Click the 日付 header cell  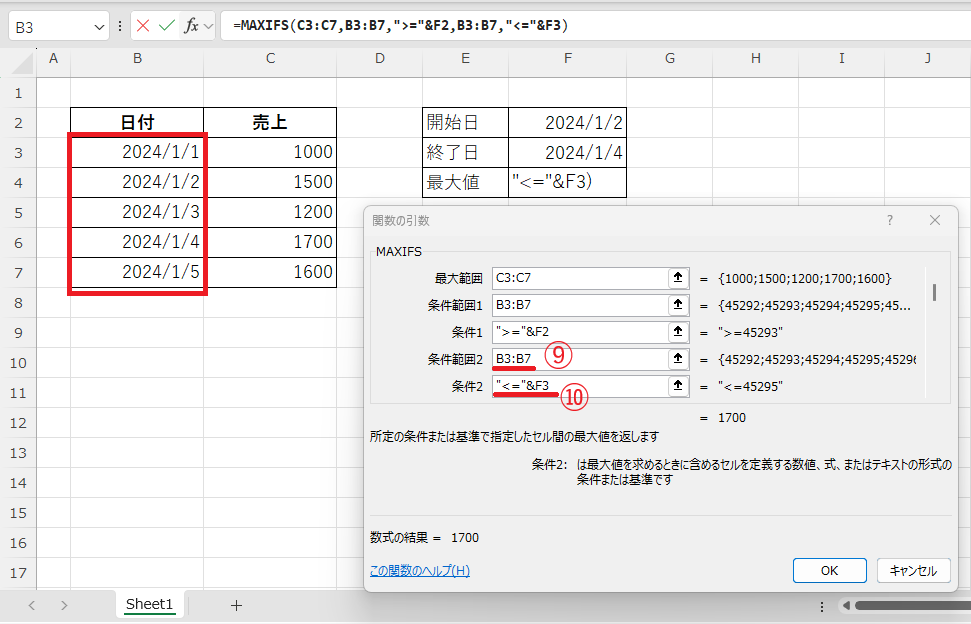coord(137,123)
